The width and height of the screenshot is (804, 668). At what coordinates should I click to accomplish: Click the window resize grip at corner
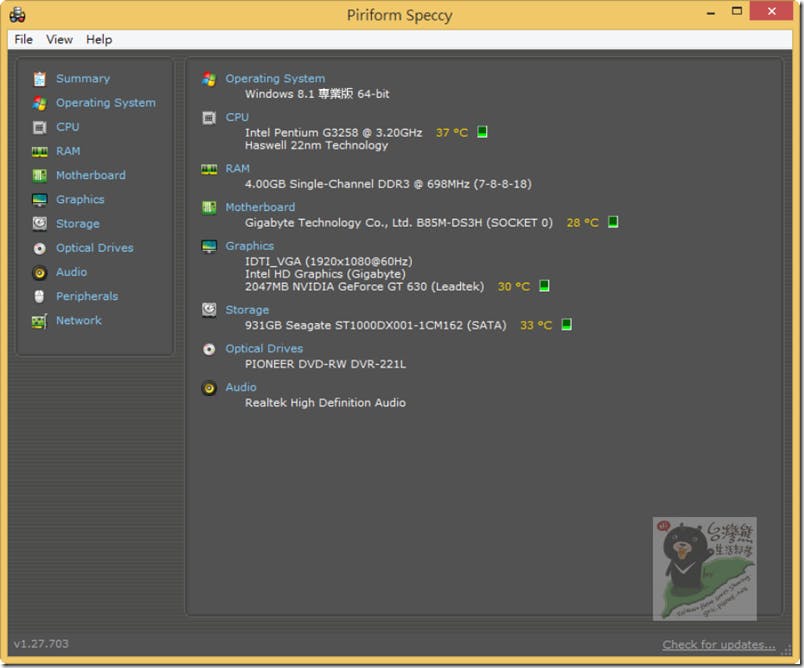pyautogui.click(x=786, y=650)
